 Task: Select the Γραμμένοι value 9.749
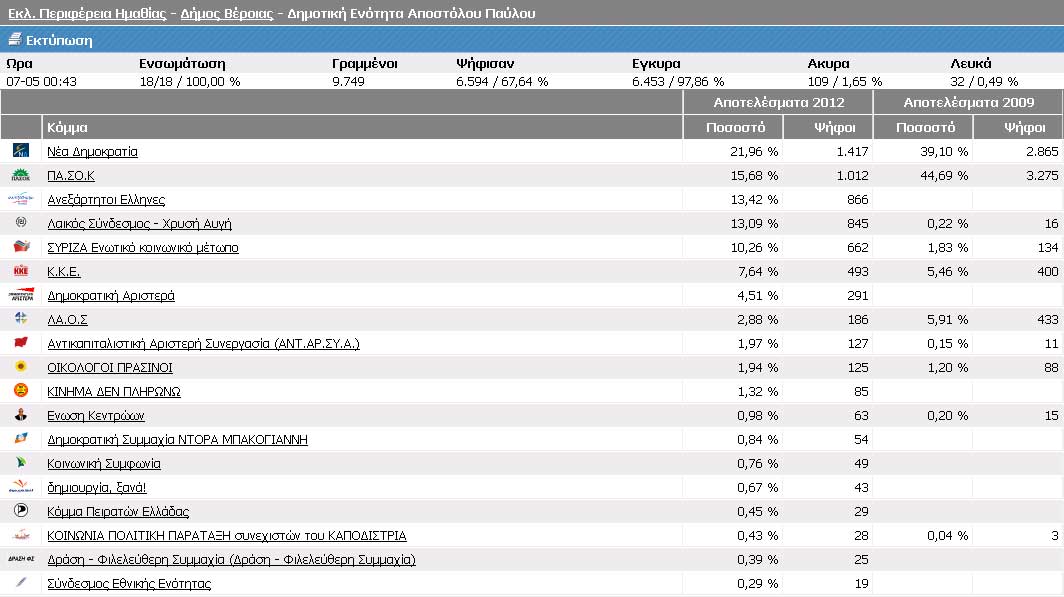pos(348,81)
